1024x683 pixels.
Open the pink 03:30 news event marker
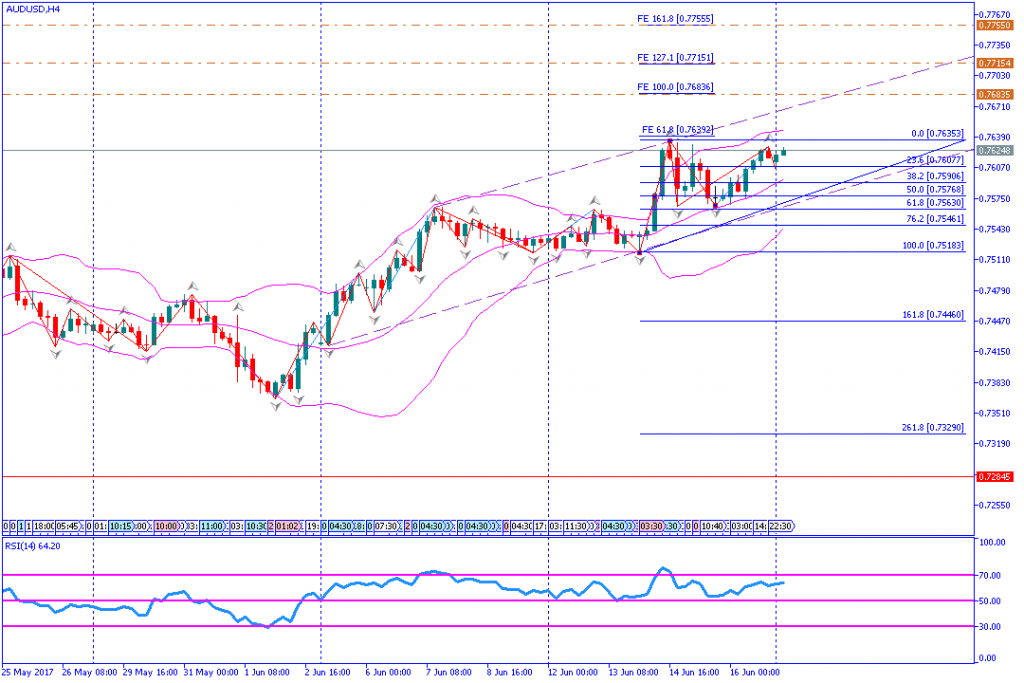tap(652, 526)
